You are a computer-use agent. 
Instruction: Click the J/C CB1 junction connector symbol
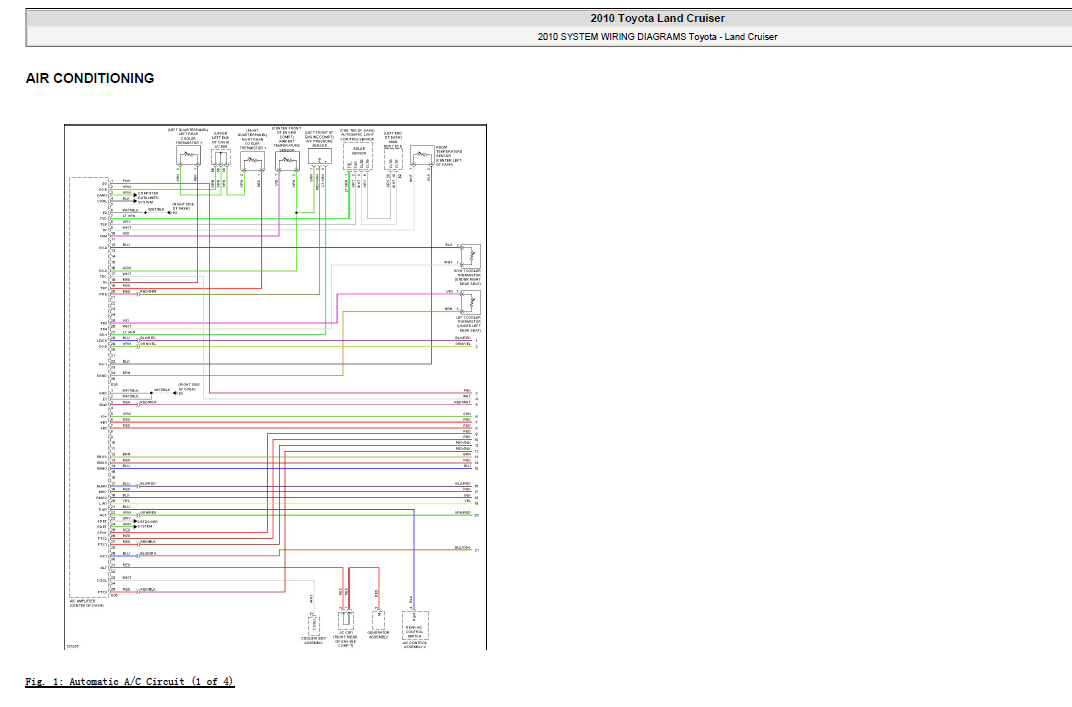tap(346, 621)
